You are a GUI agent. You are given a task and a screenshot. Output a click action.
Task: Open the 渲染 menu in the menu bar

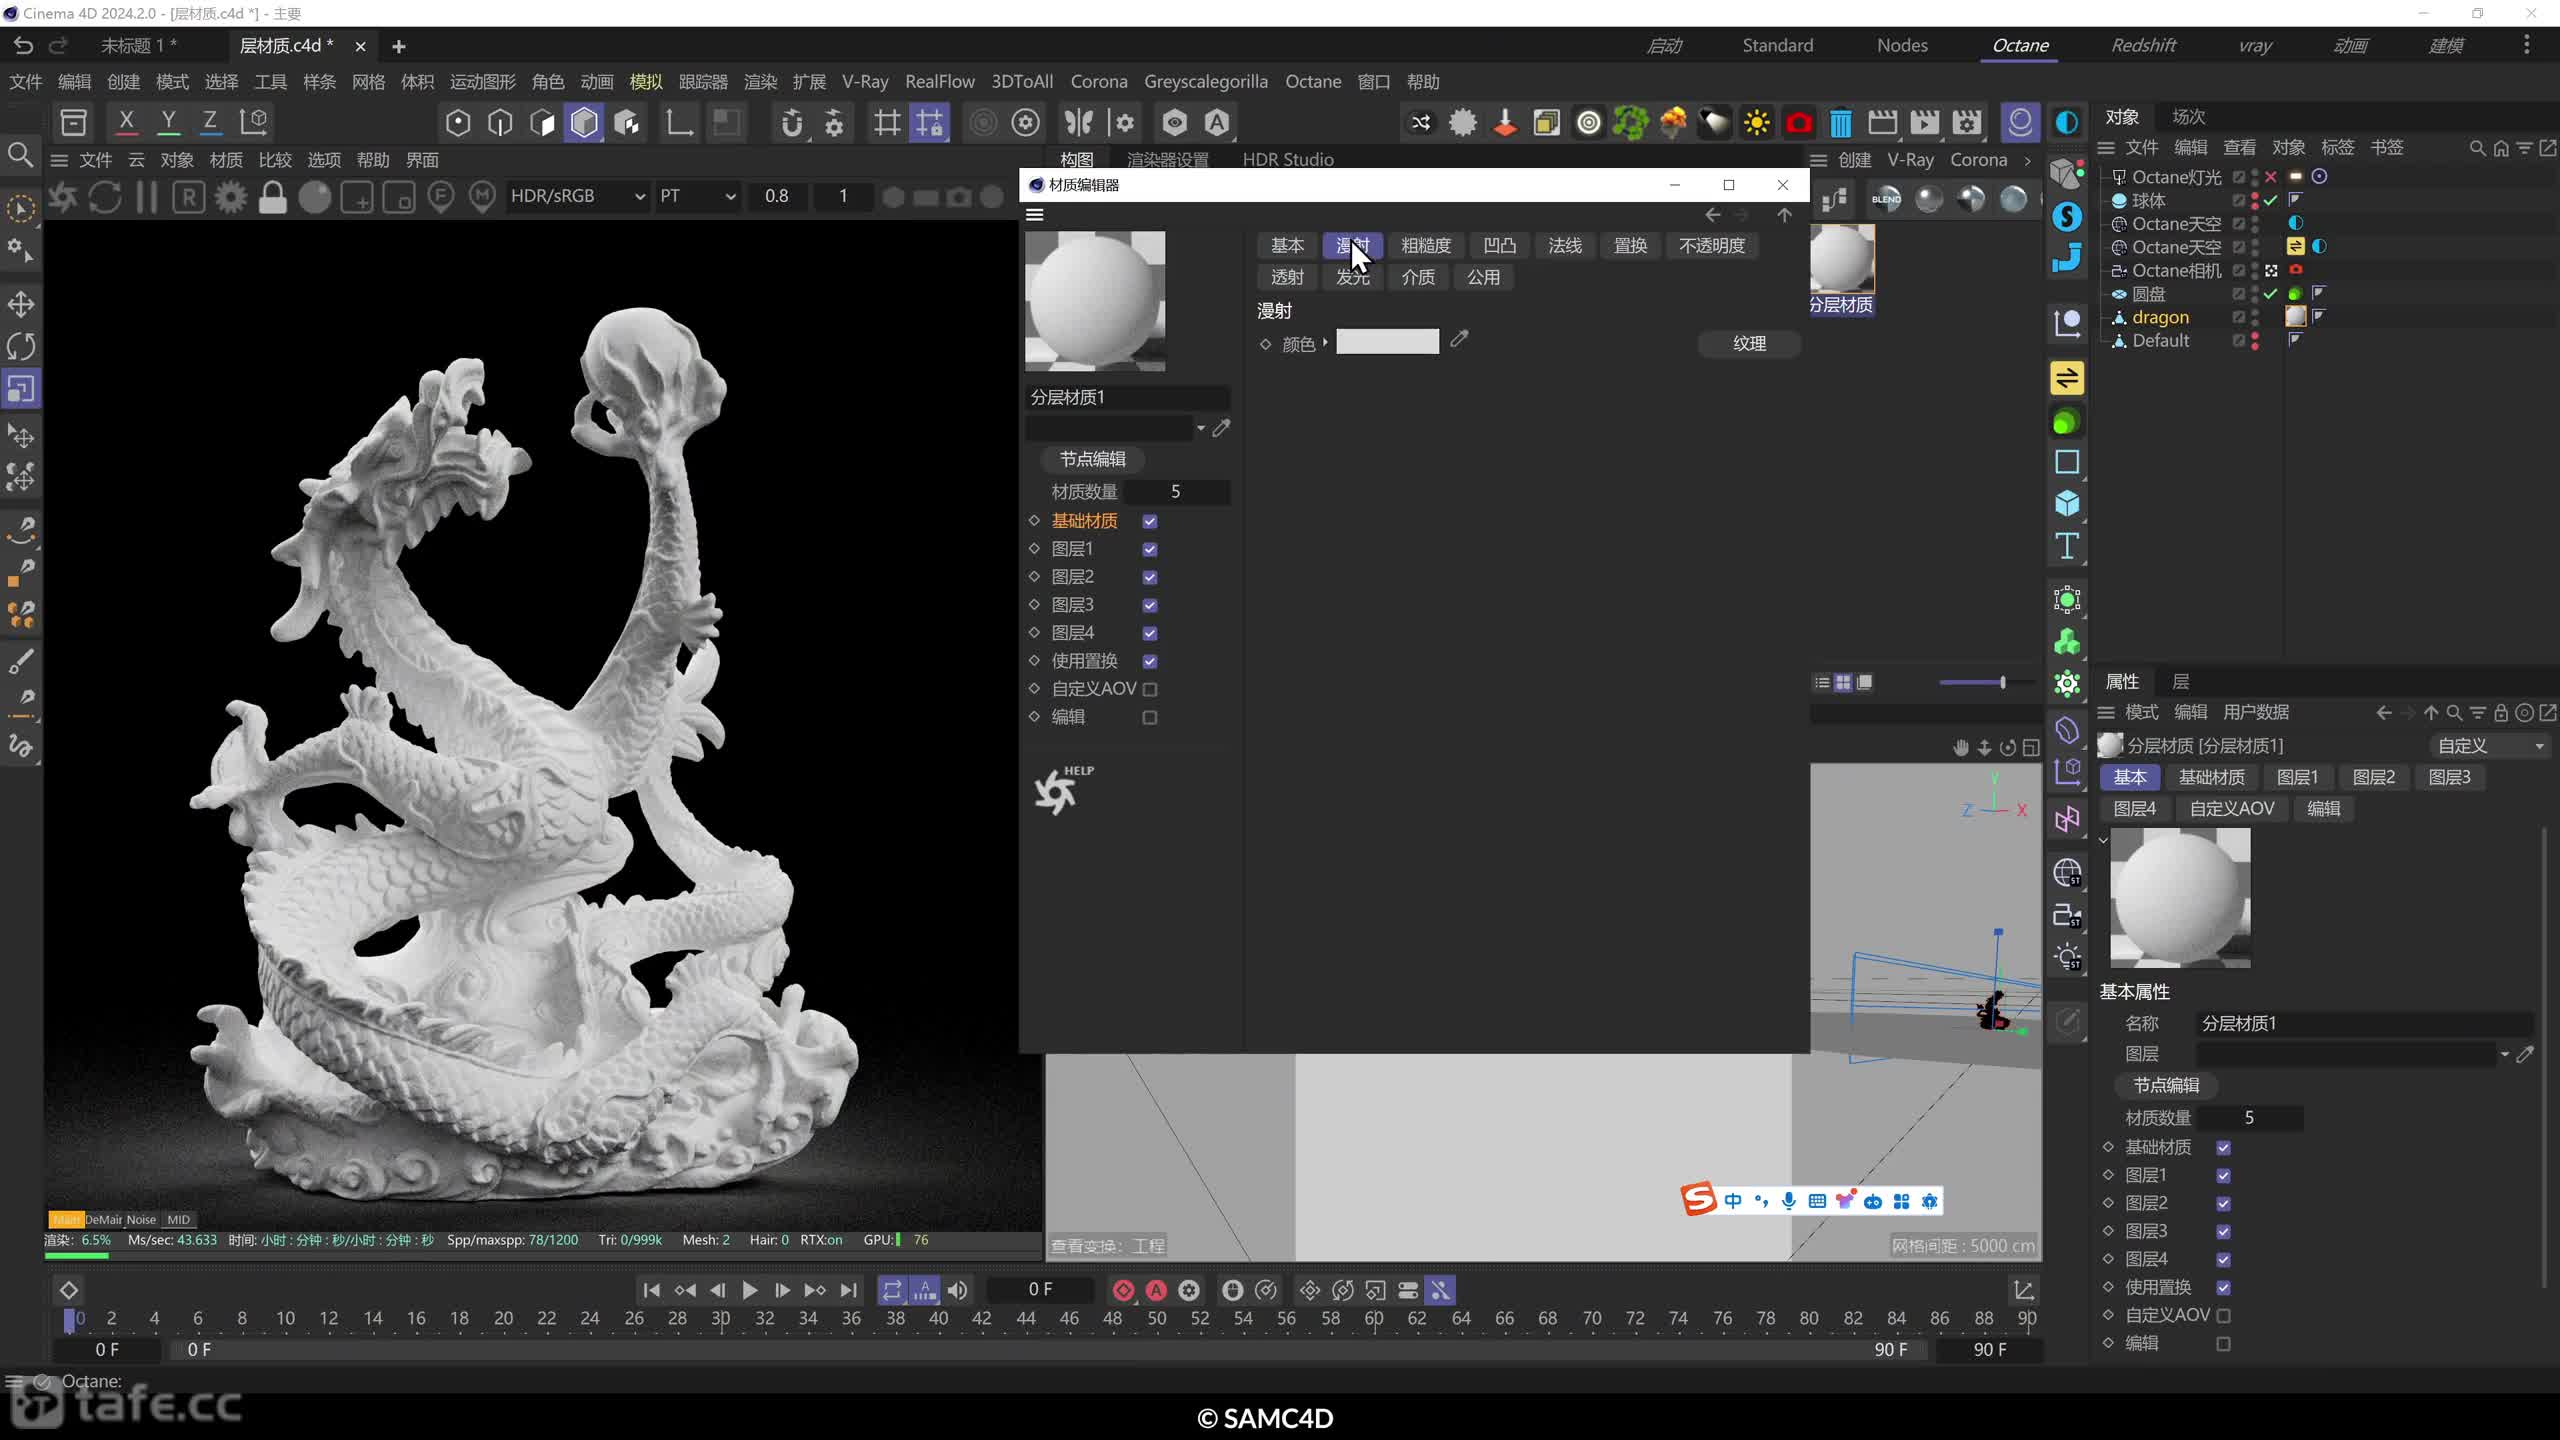pos(760,82)
